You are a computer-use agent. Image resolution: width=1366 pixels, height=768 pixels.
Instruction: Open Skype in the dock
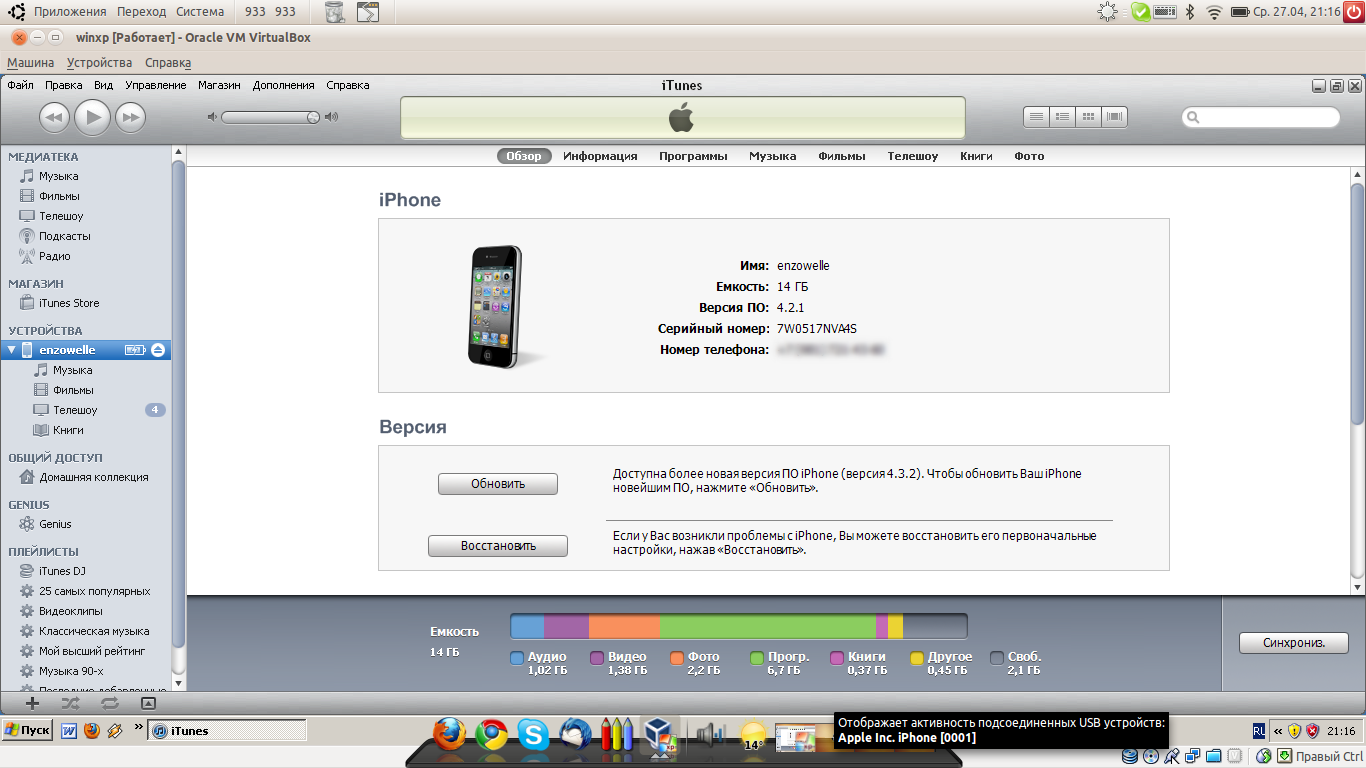[533, 736]
